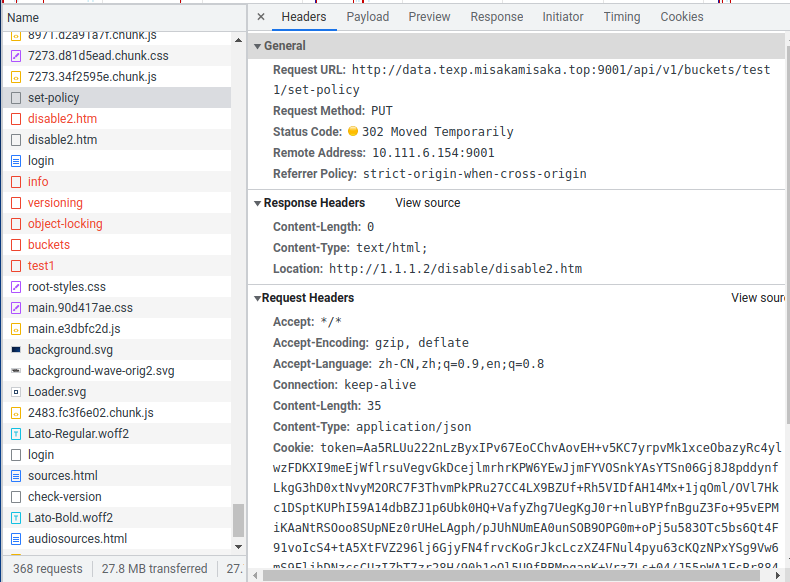Click the Request URL value
Image resolution: width=790 pixels, height=582 pixels.
click(521, 80)
